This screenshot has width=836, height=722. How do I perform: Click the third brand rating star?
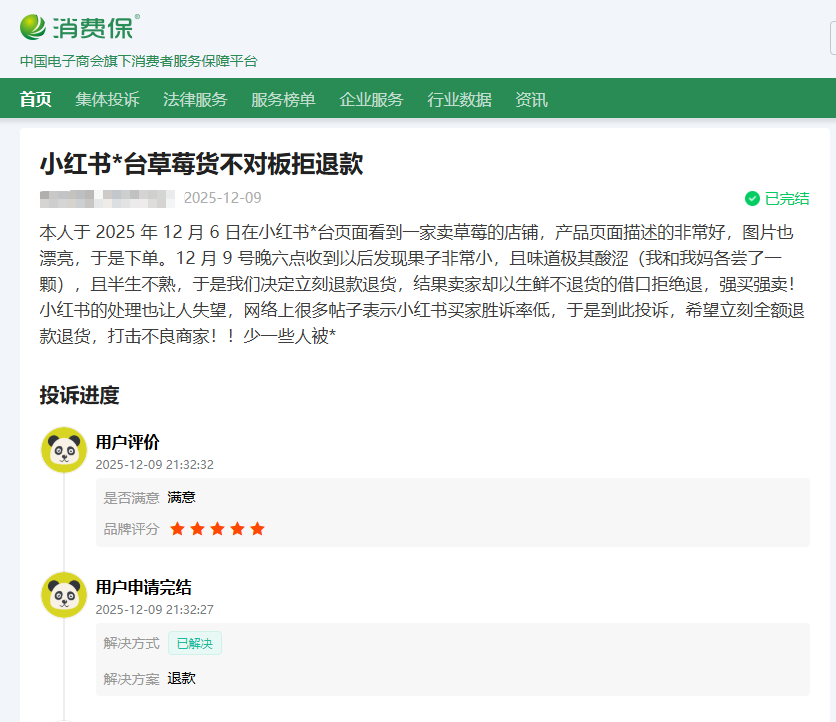click(218, 529)
